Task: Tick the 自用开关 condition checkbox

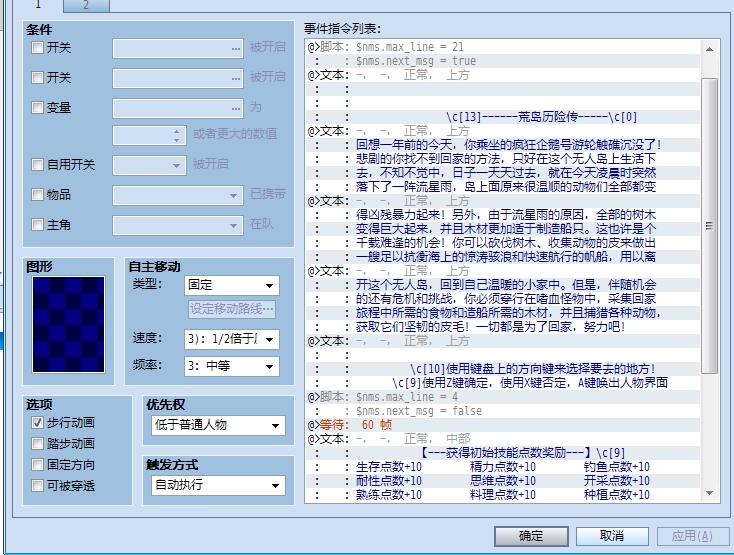Action: 37,164
